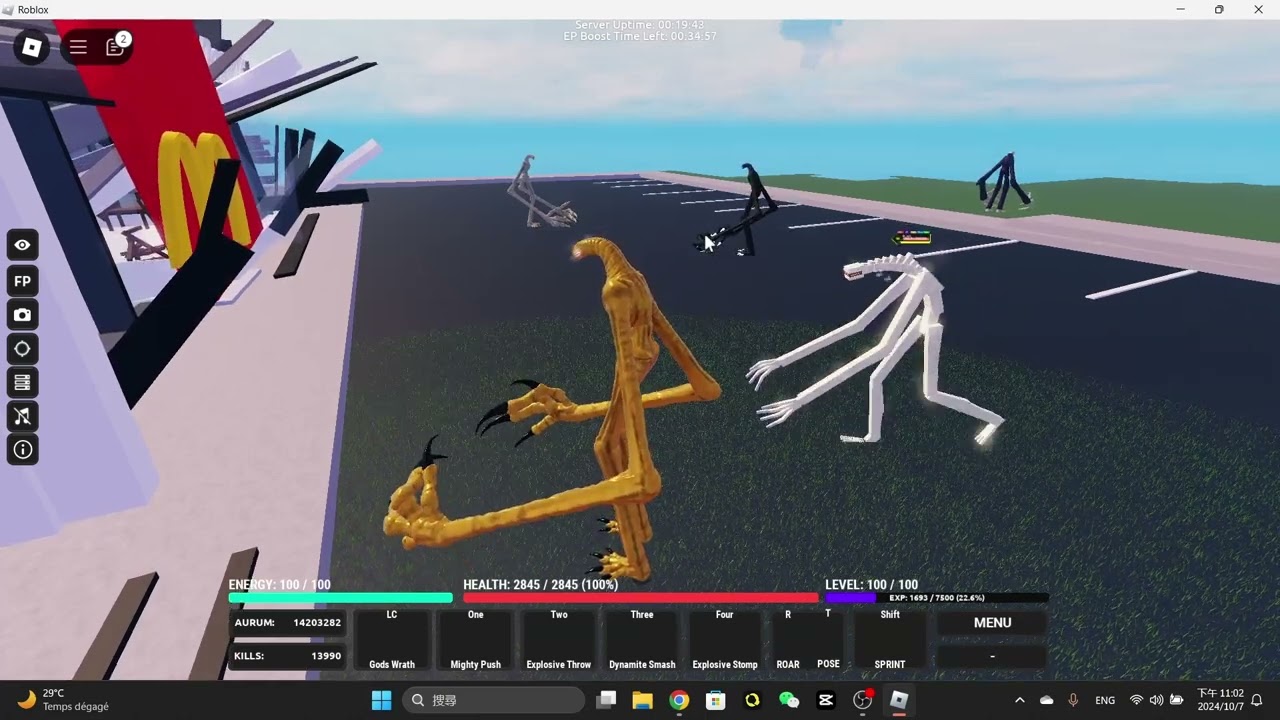Open Microsoft Store from taskbar
This screenshot has height=720, width=1280.
click(715, 700)
